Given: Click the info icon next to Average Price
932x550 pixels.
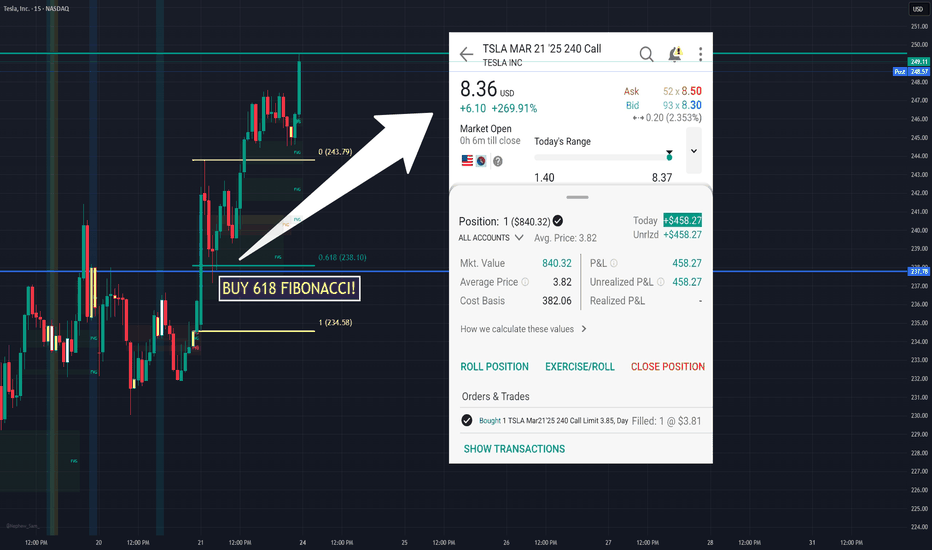Looking at the screenshot, I should tap(525, 282).
